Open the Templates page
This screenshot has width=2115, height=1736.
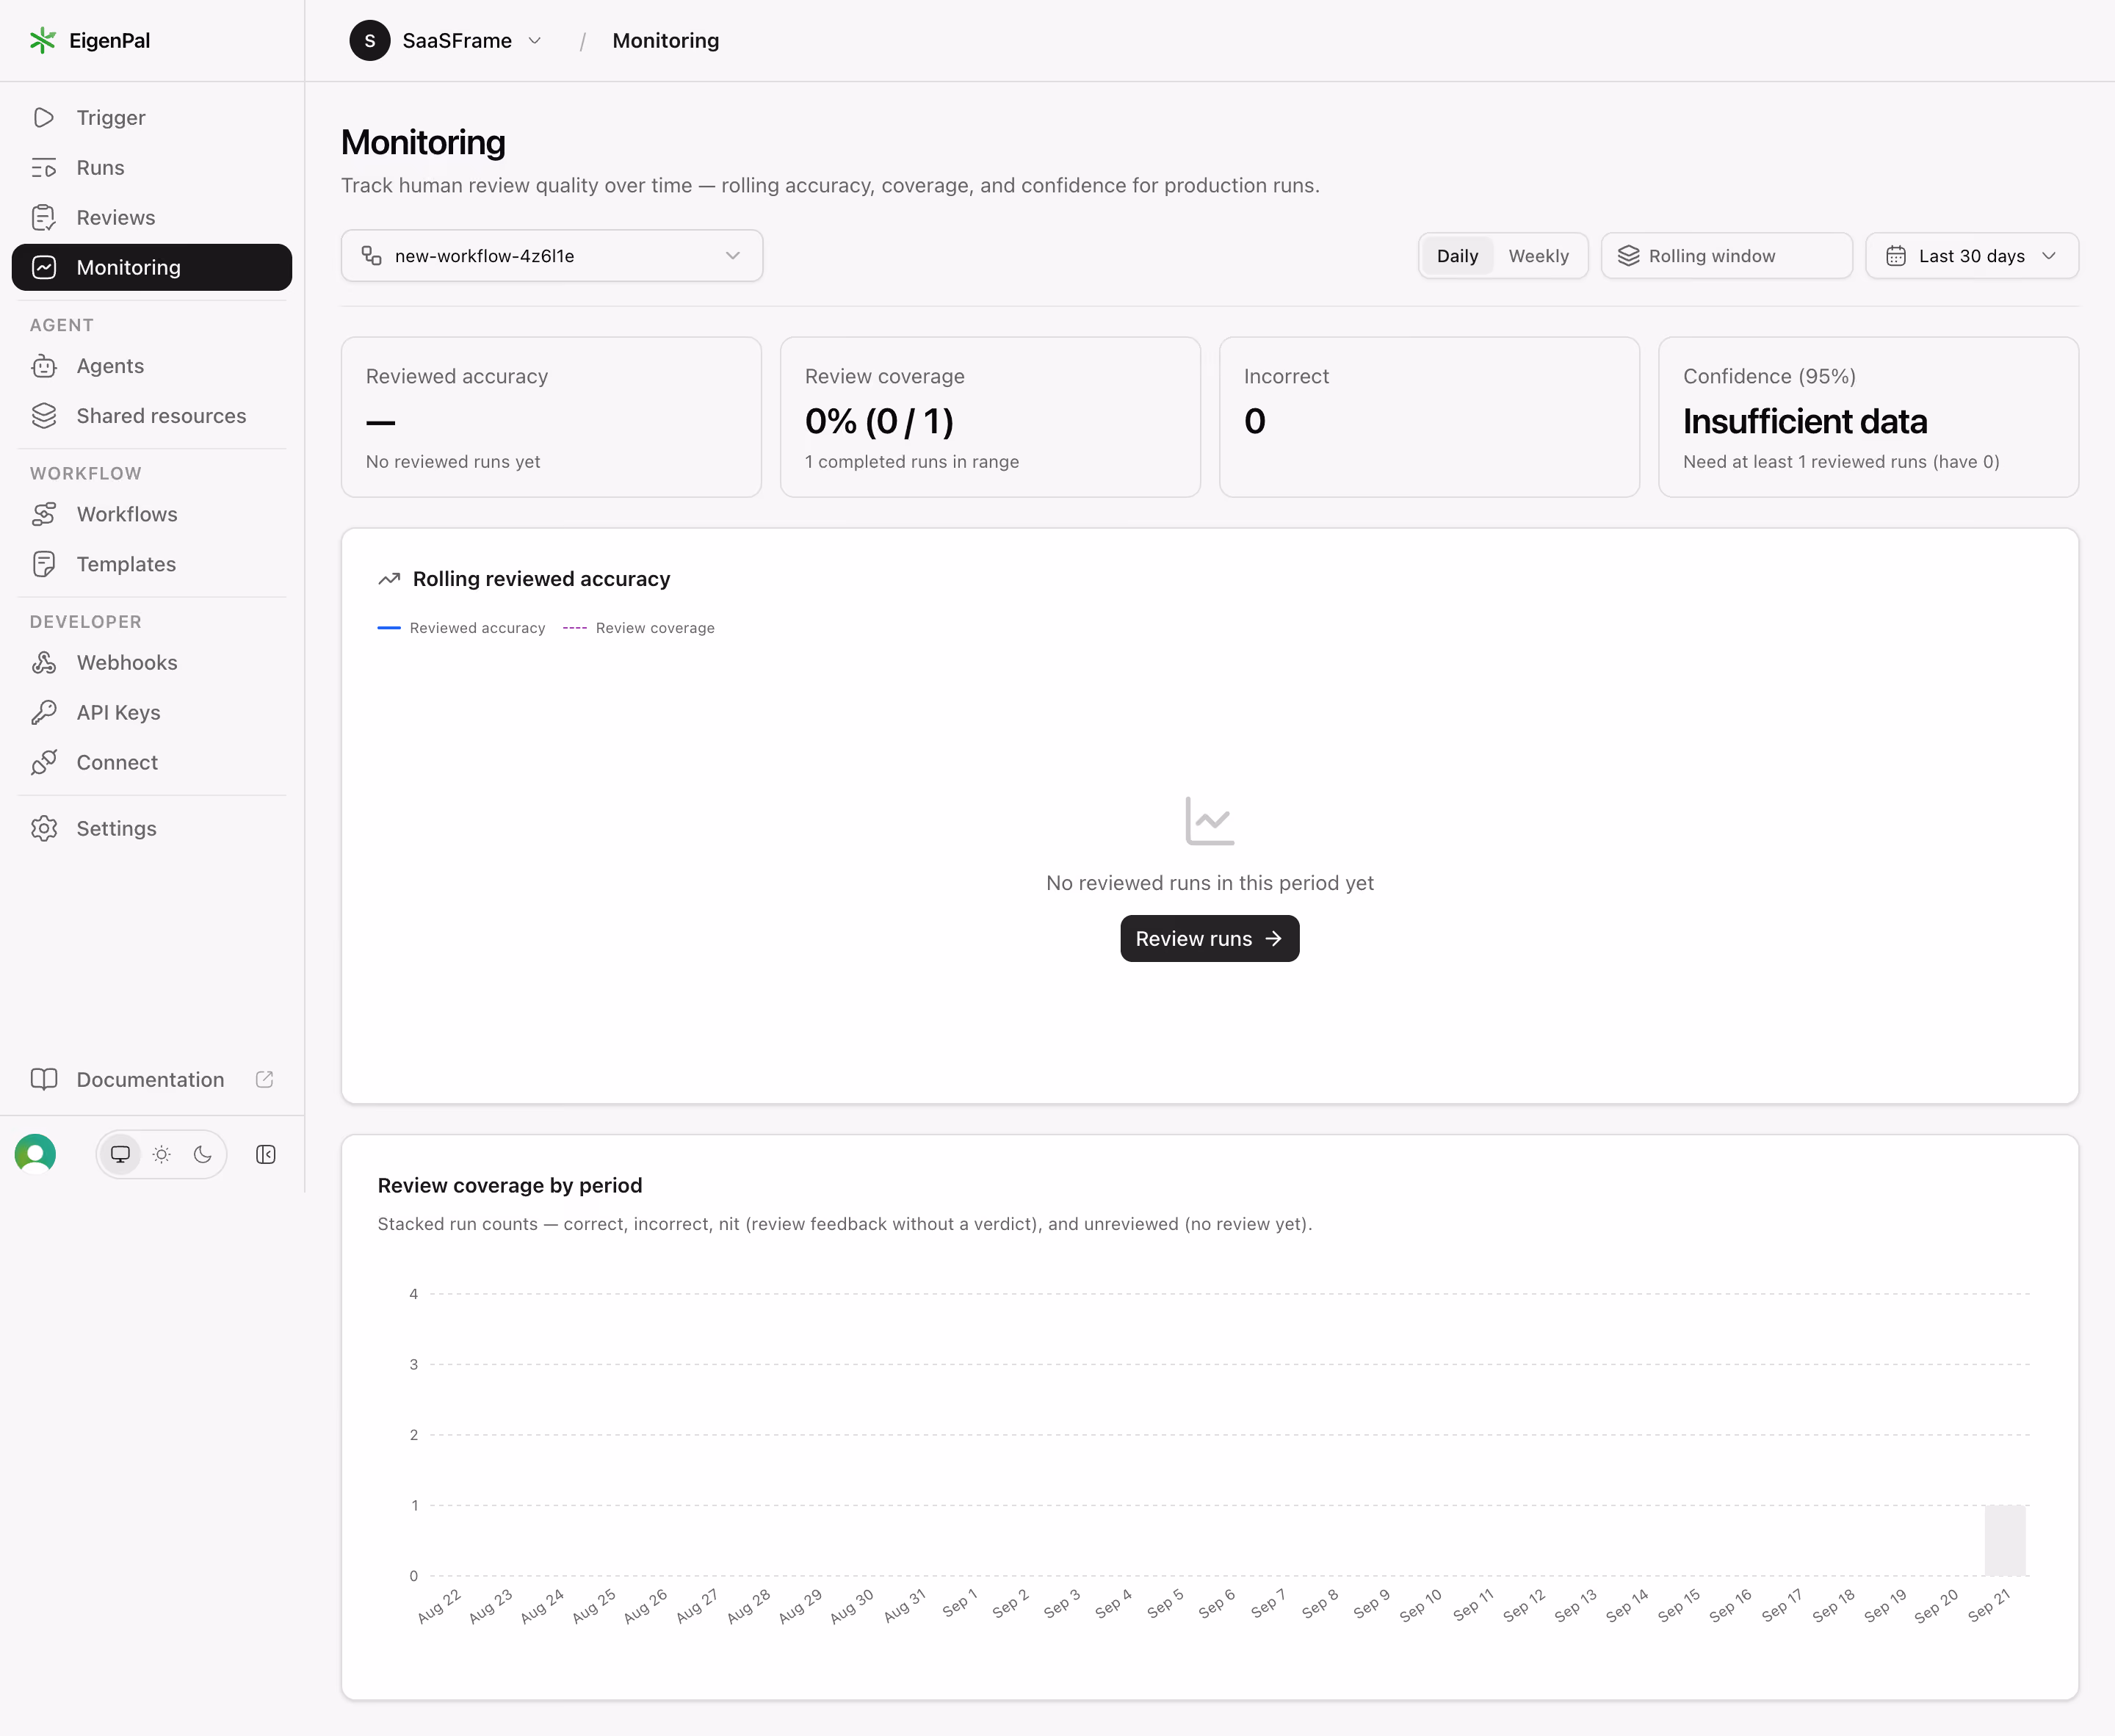coord(152,564)
